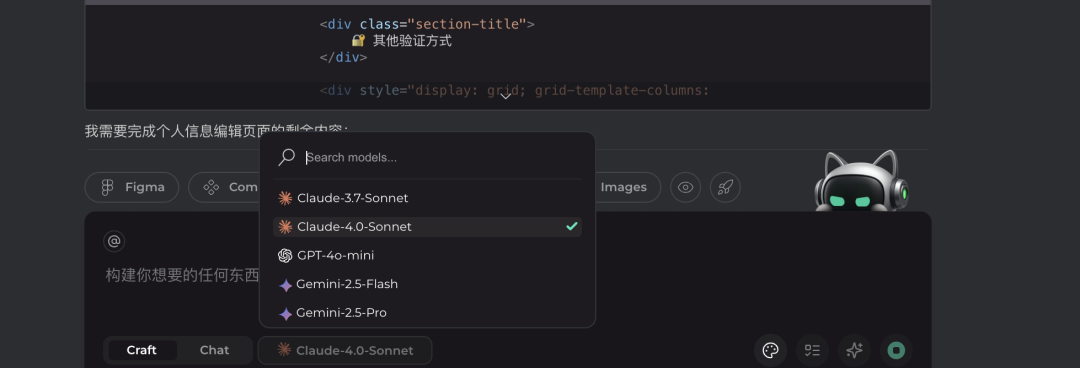1080x368 pixels.
Task: Click the Claude icon beside Claude-3.7-Sonnet
Action: point(284,198)
